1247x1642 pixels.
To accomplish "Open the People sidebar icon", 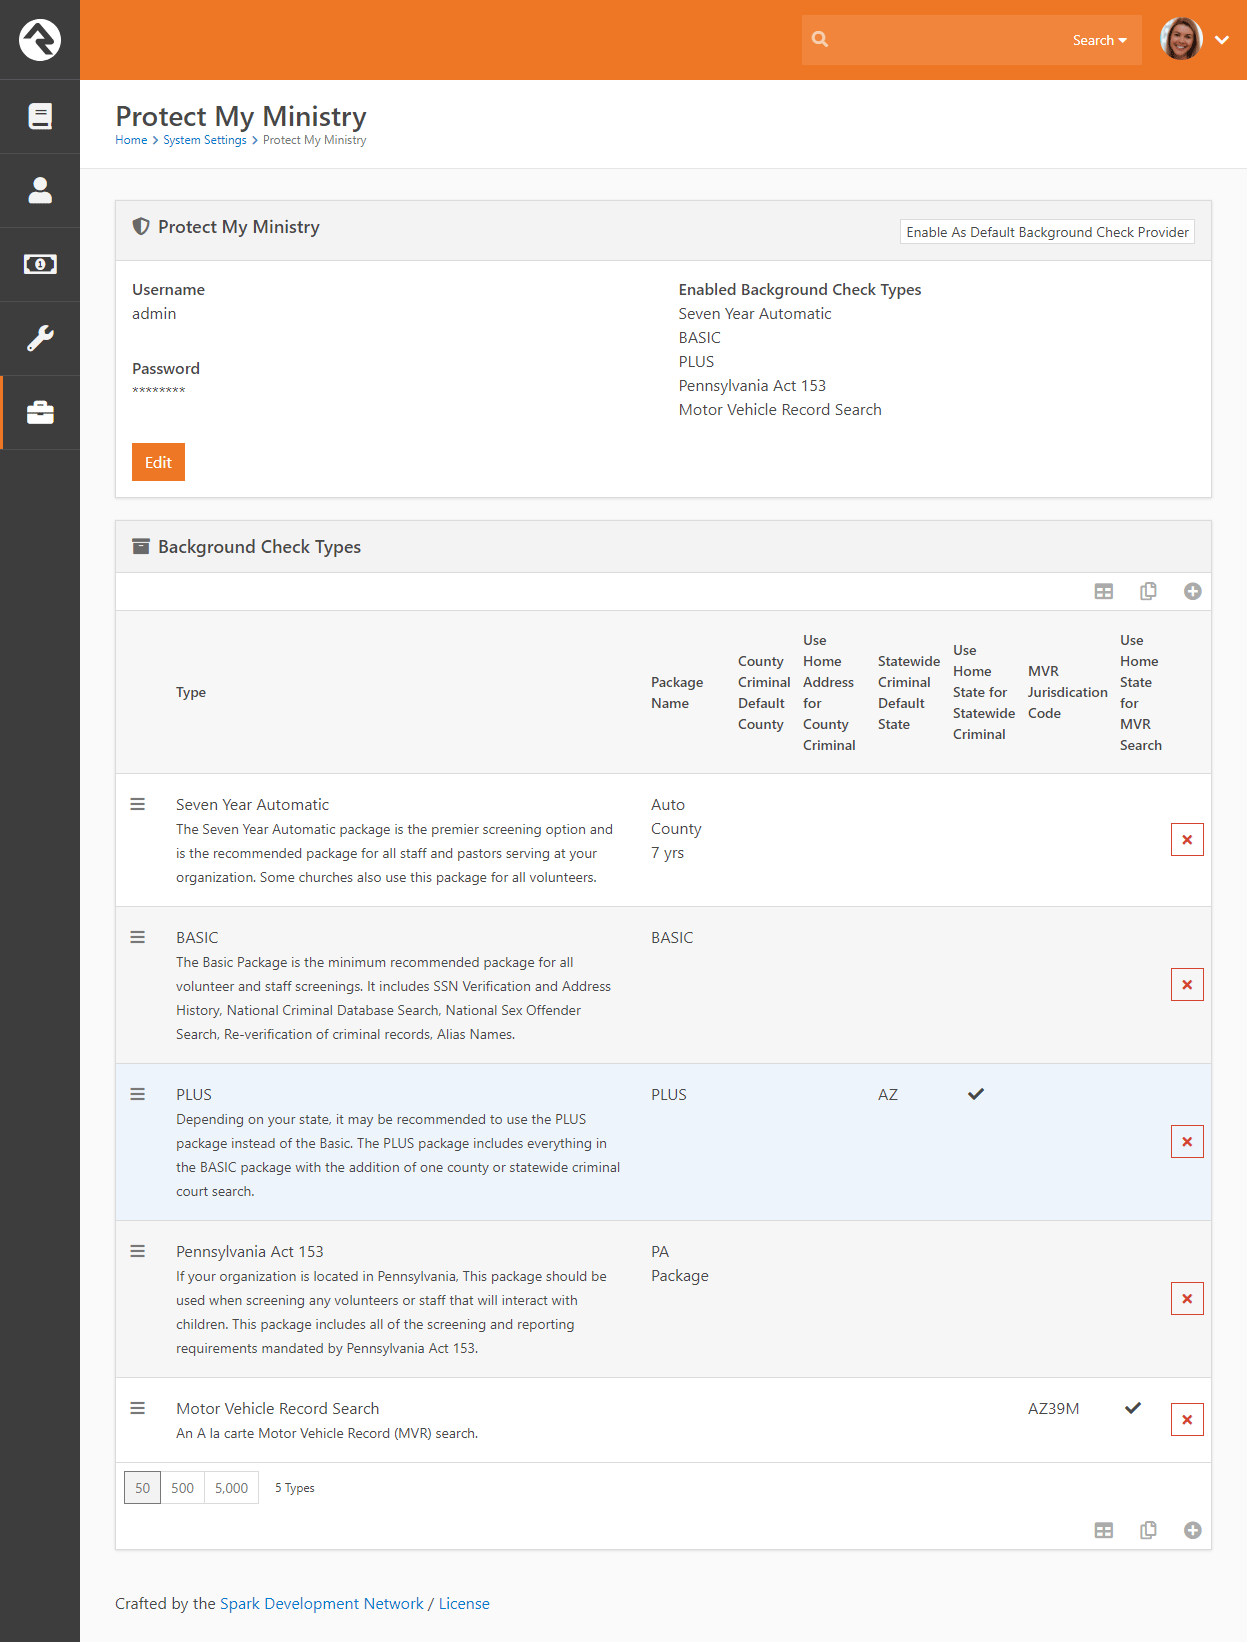I will tap(40, 190).
